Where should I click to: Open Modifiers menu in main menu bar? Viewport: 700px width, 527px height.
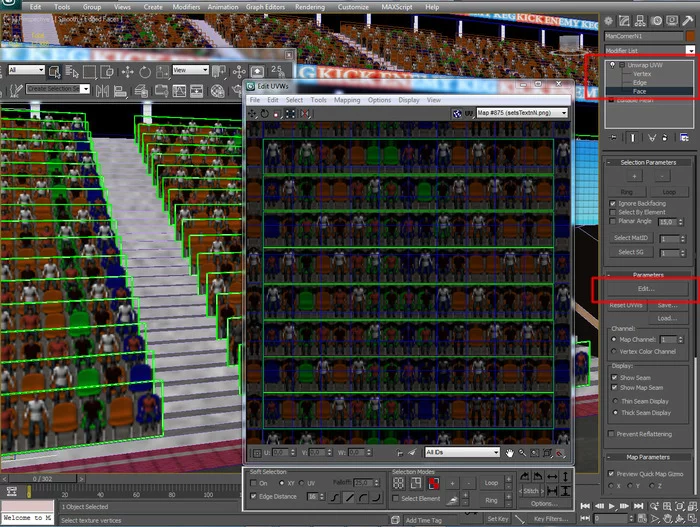click(x=186, y=7)
